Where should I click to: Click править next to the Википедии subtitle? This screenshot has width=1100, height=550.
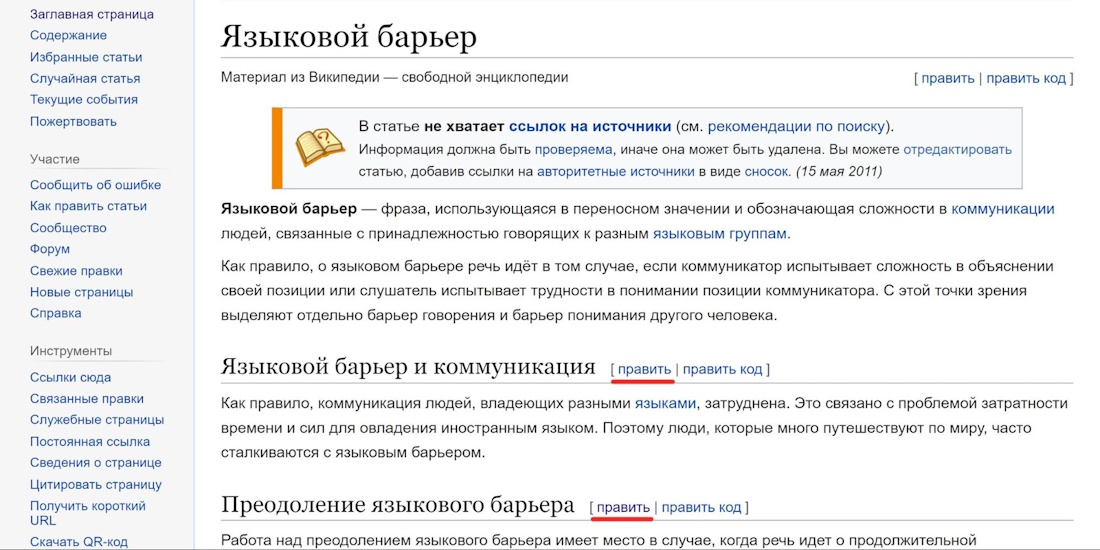click(947, 78)
